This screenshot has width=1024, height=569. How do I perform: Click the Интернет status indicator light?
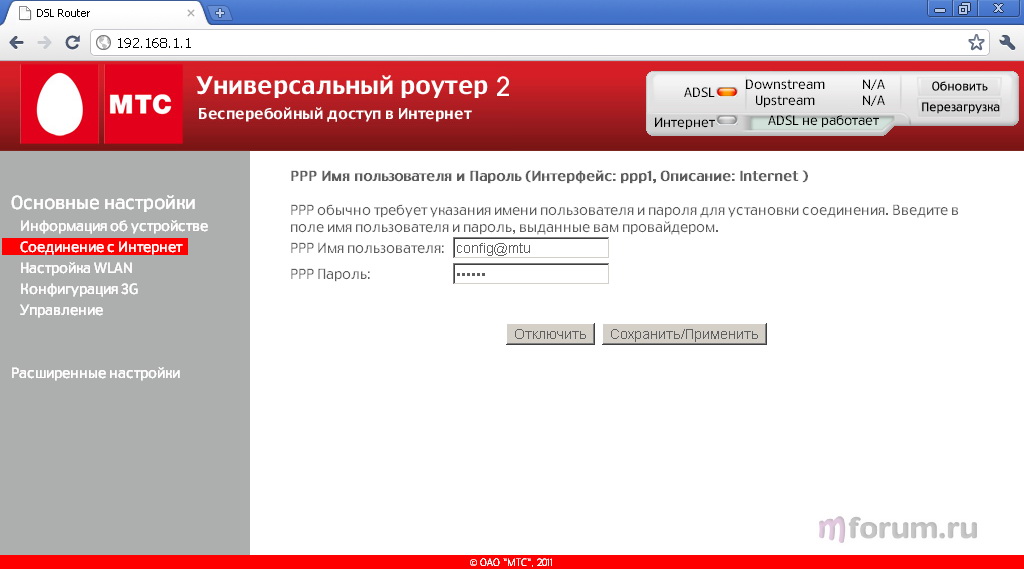(x=727, y=121)
